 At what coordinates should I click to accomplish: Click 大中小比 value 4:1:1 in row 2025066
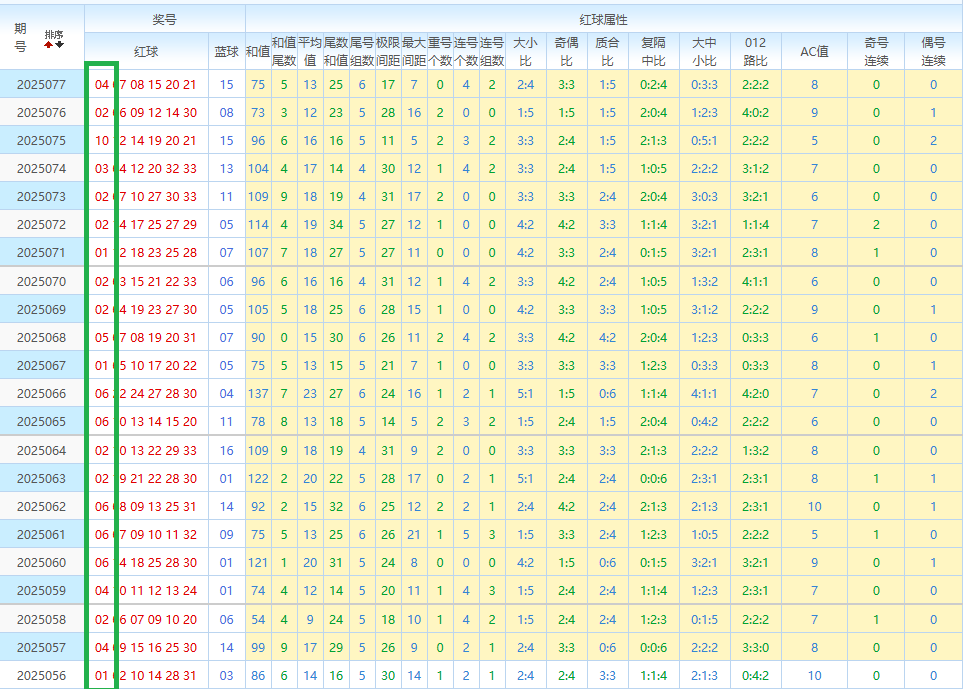(704, 394)
